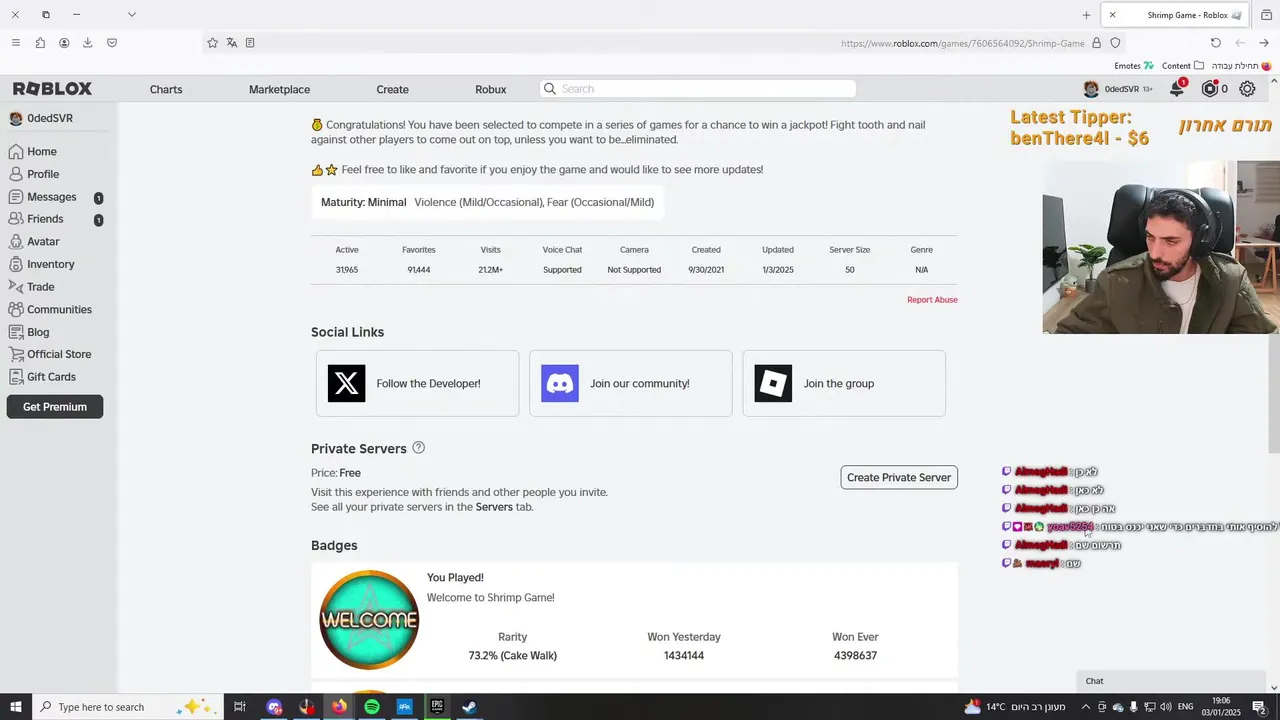Close the Shrimp Game tab
The width and height of the screenshot is (1280, 720).
tap(1112, 15)
